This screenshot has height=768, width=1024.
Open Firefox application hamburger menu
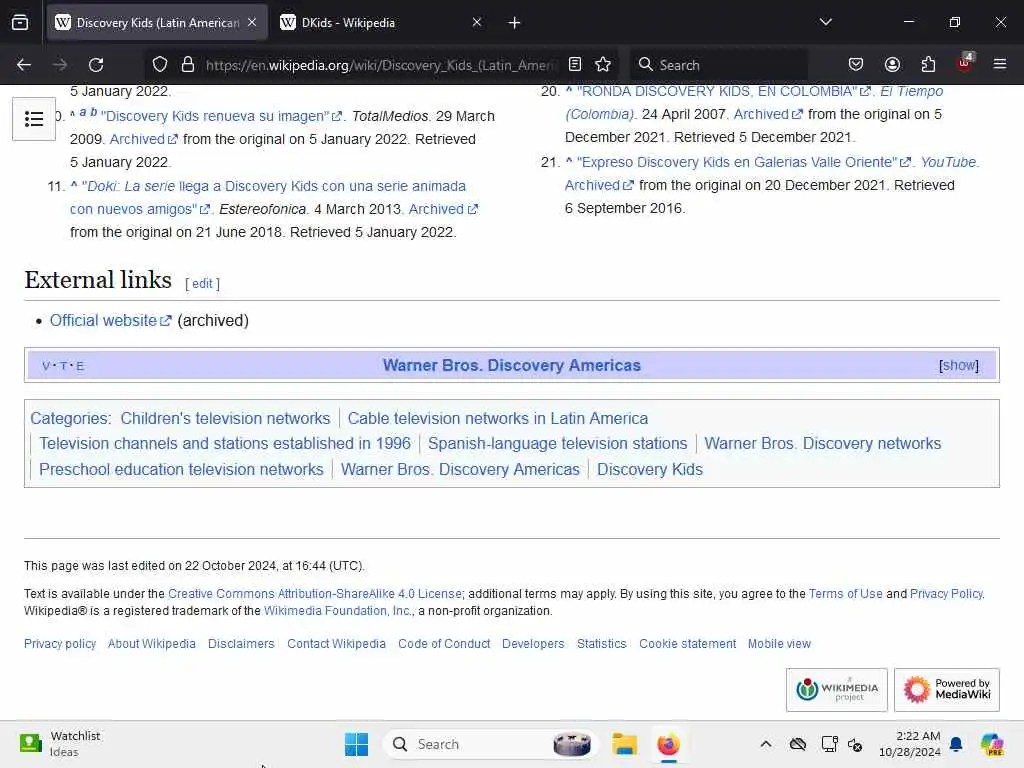1000,64
